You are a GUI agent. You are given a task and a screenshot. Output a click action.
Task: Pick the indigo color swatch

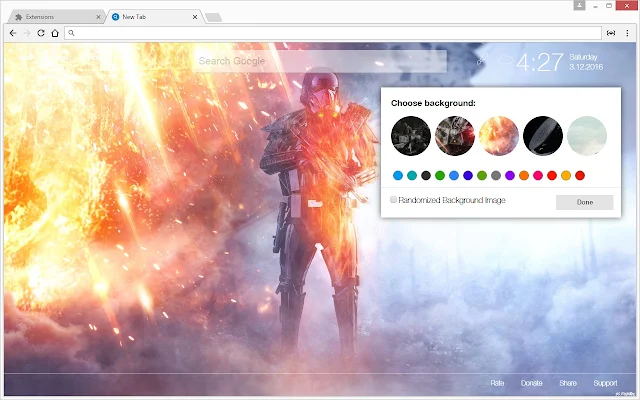pos(468,176)
